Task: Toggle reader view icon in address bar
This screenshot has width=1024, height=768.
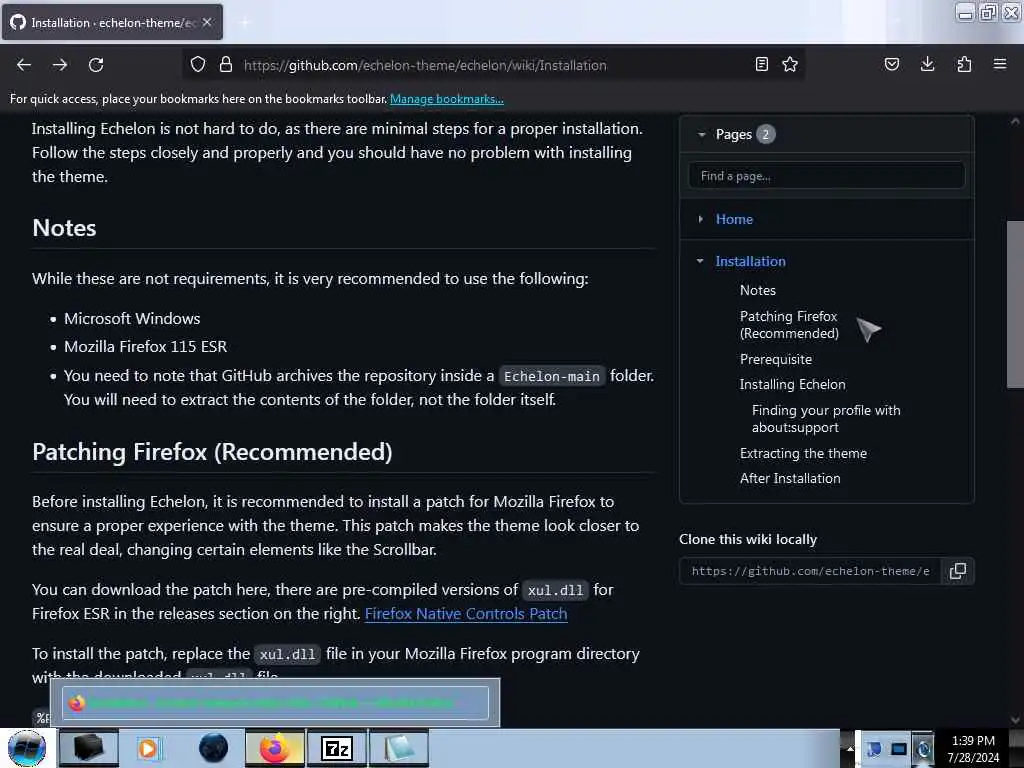Action: coord(761,64)
